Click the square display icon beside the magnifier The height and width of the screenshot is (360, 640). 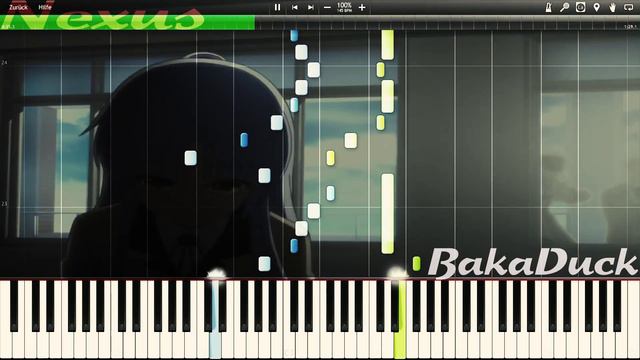coord(580,7)
